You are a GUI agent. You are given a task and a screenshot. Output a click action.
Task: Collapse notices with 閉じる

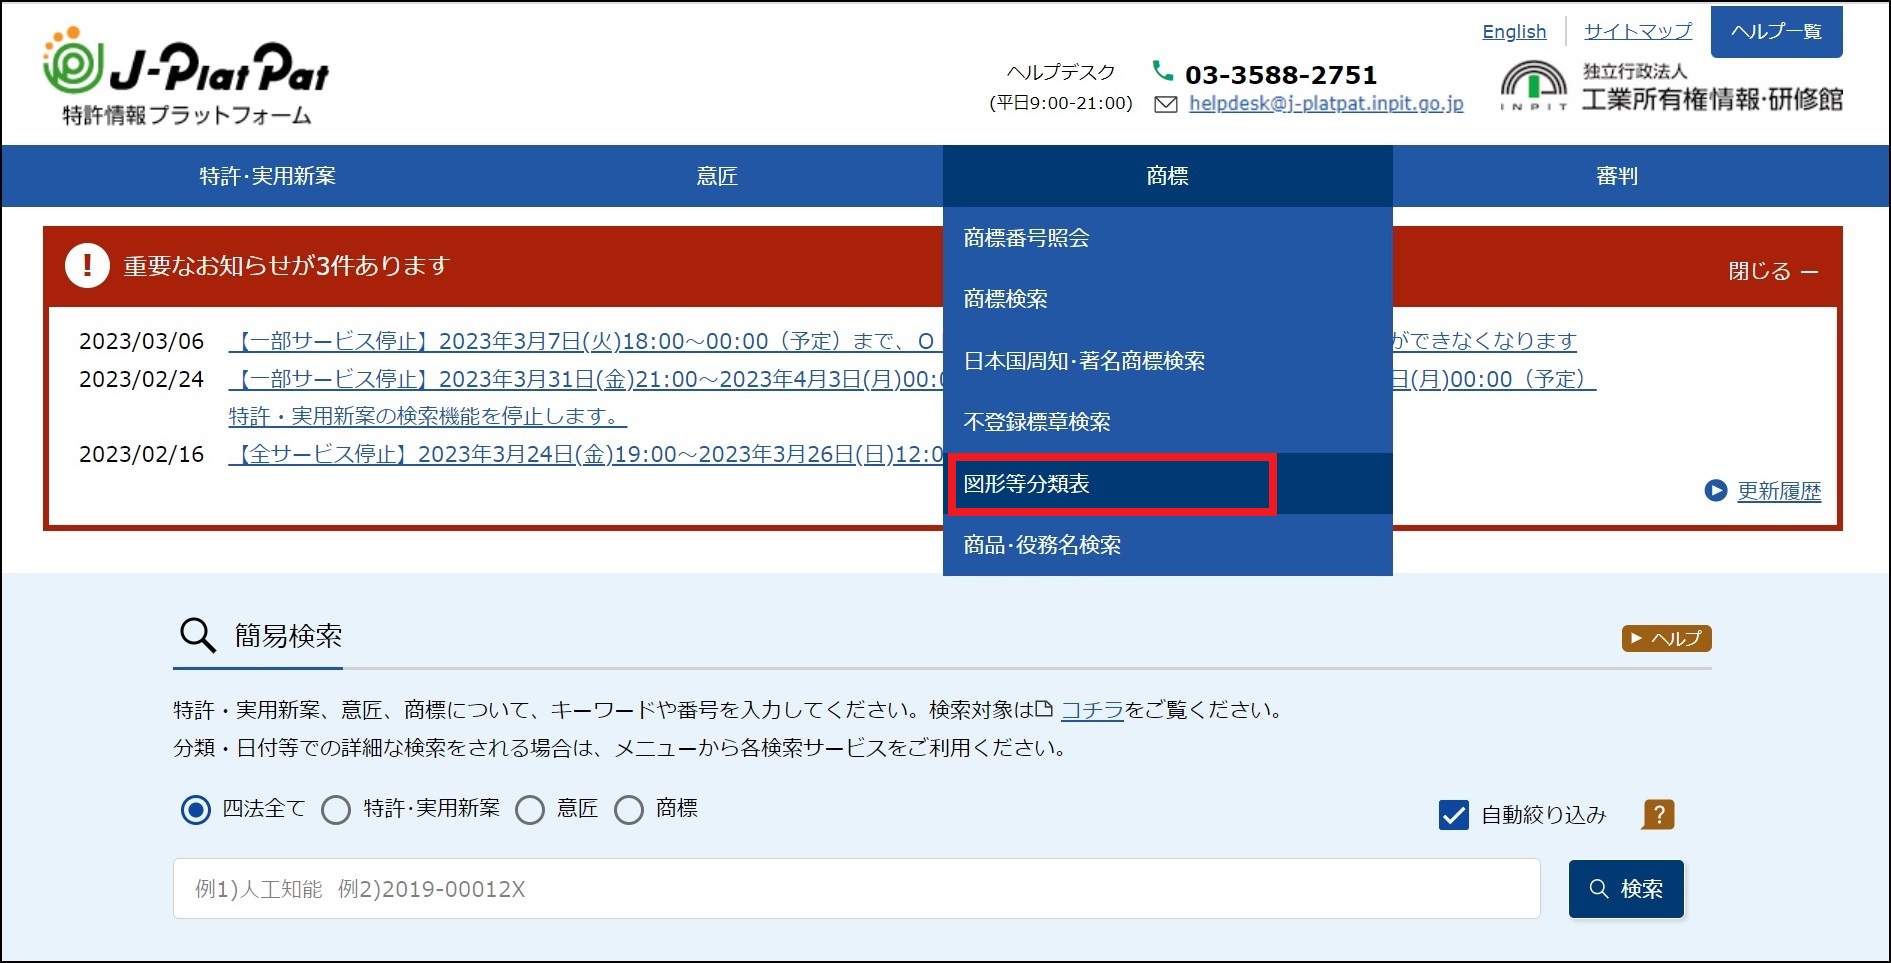[x=1772, y=271]
